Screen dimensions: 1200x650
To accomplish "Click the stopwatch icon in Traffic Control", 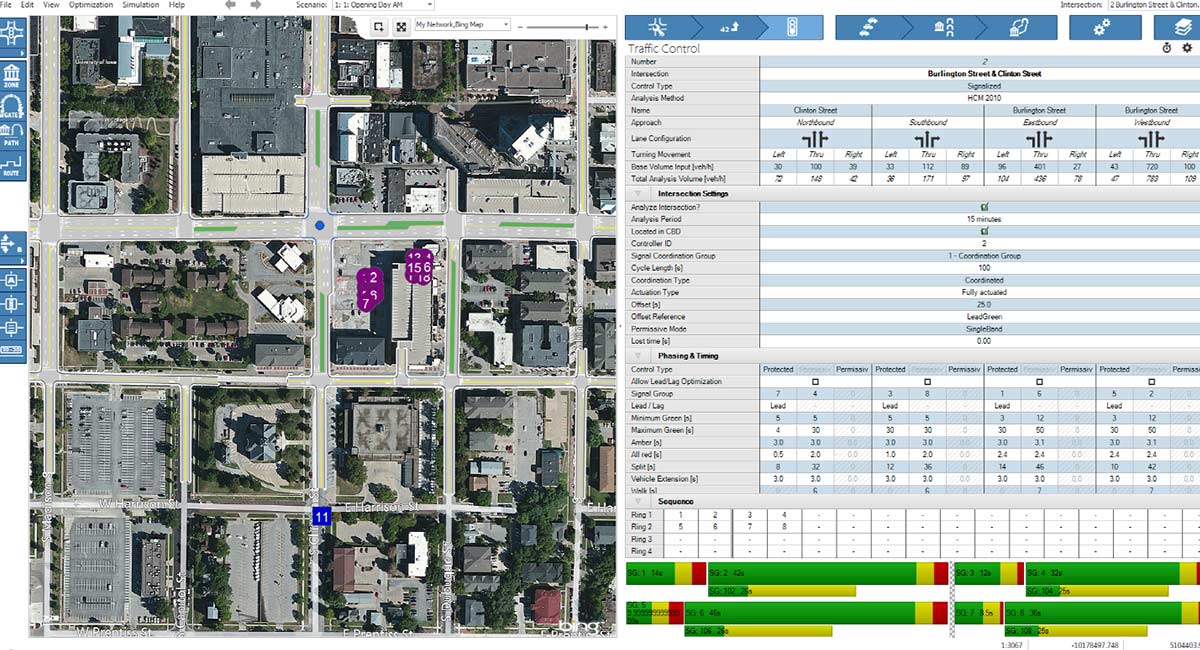I will [1167, 48].
